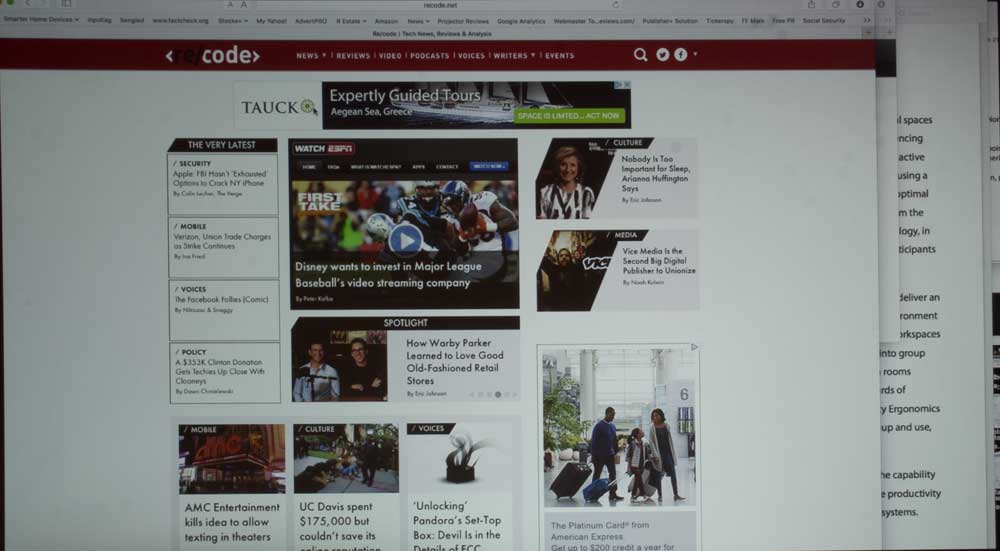The width and height of the screenshot is (1000, 551).
Task: Click the recode.net address bar
Action: [440, 5]
